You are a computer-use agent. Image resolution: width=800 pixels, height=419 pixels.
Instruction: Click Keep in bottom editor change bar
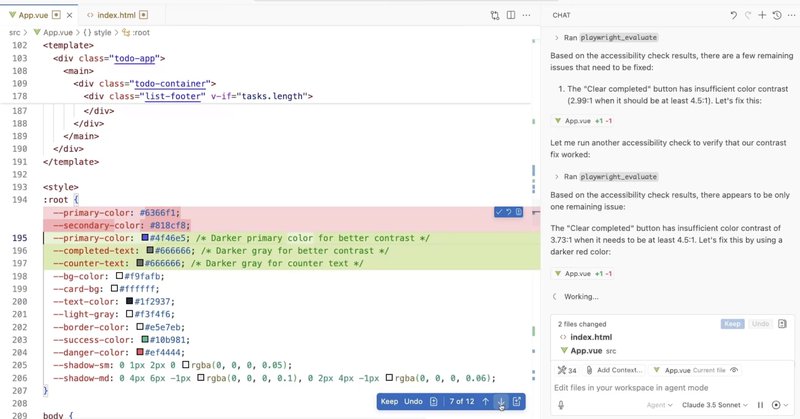[x=389, y=402]
